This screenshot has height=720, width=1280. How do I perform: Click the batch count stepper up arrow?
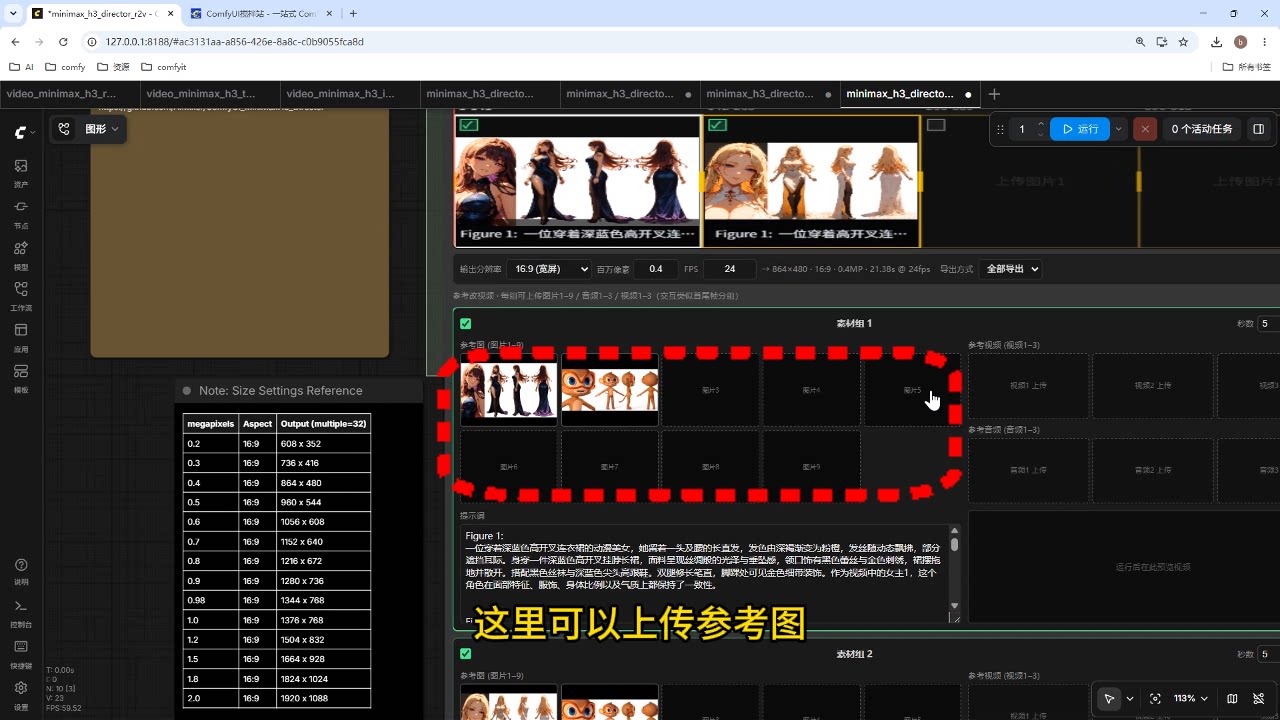[1041, 124]
